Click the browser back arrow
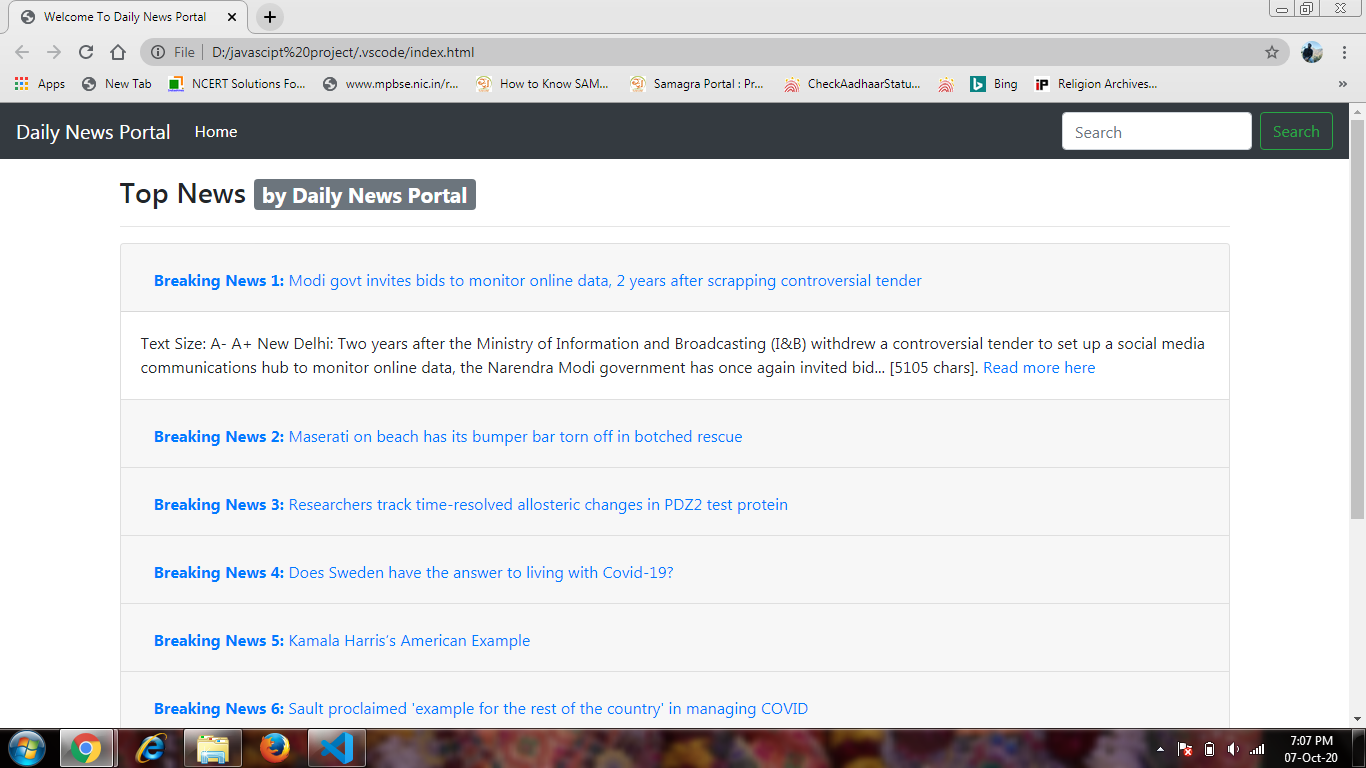 click(22, 52)
